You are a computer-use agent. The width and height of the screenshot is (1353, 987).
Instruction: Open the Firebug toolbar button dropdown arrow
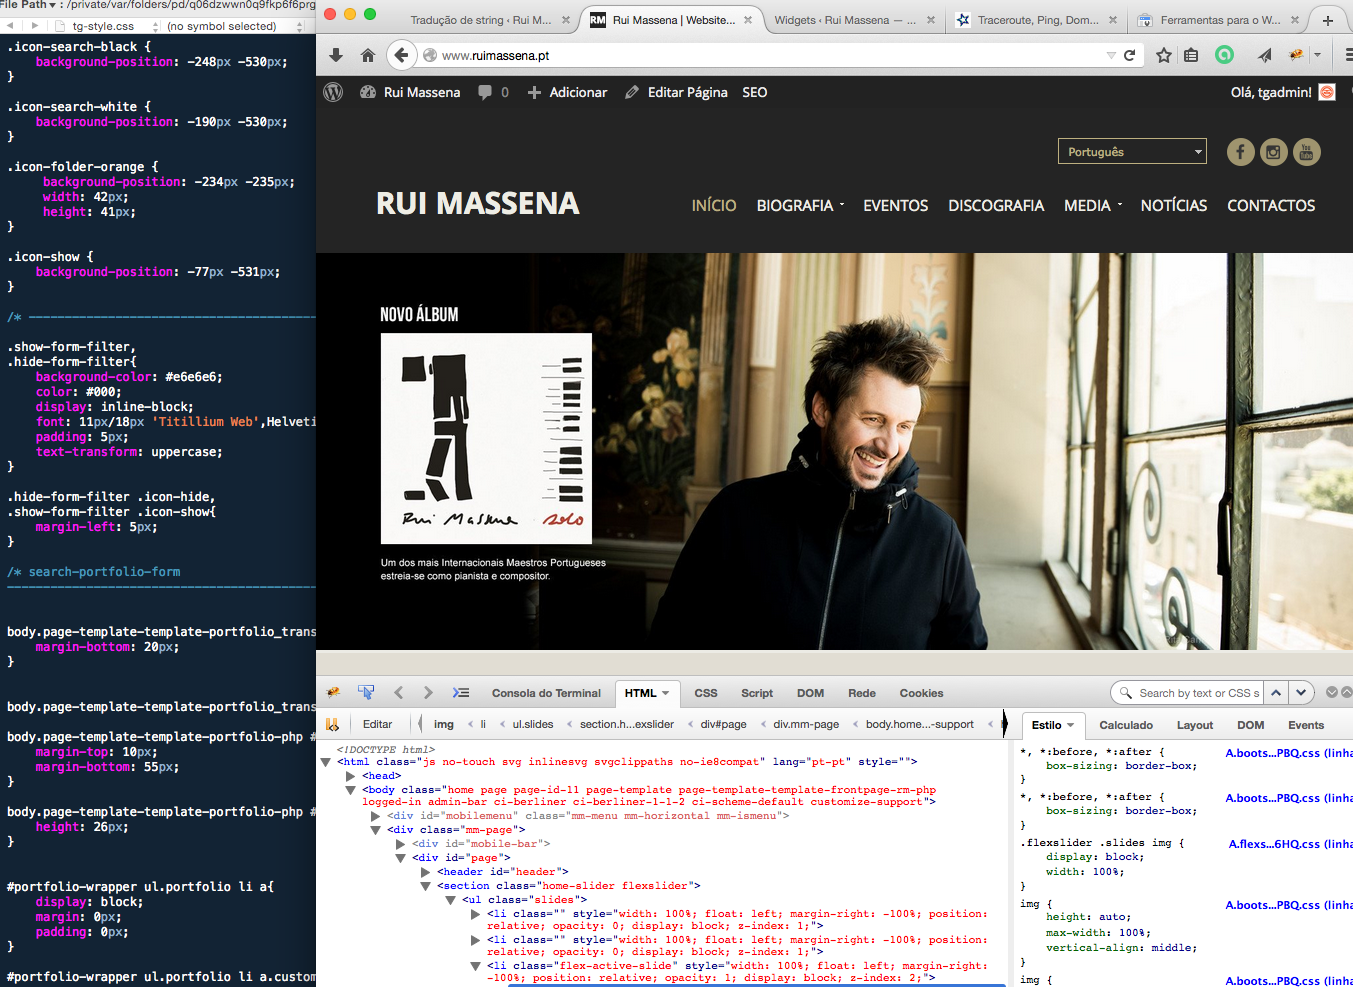(1317, 55)
